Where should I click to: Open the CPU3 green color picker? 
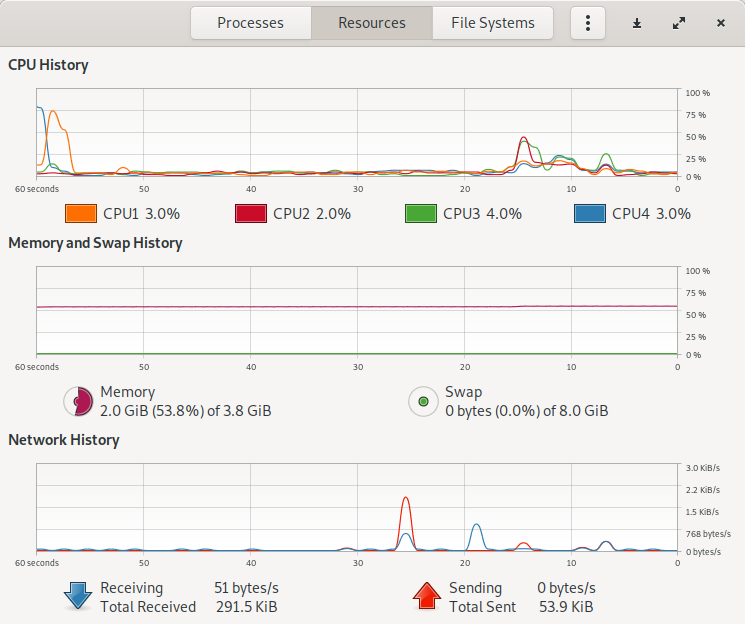pos(421,213)
